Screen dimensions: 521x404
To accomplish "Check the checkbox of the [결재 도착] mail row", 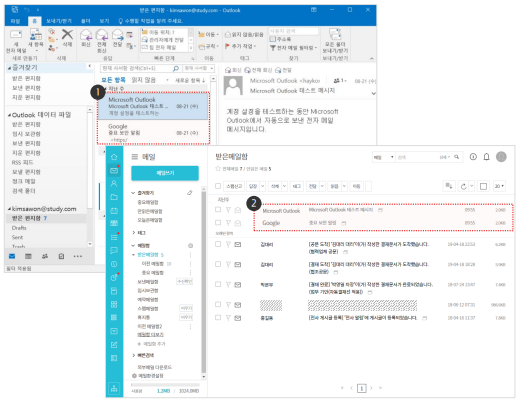I will [x=218, y=264].
